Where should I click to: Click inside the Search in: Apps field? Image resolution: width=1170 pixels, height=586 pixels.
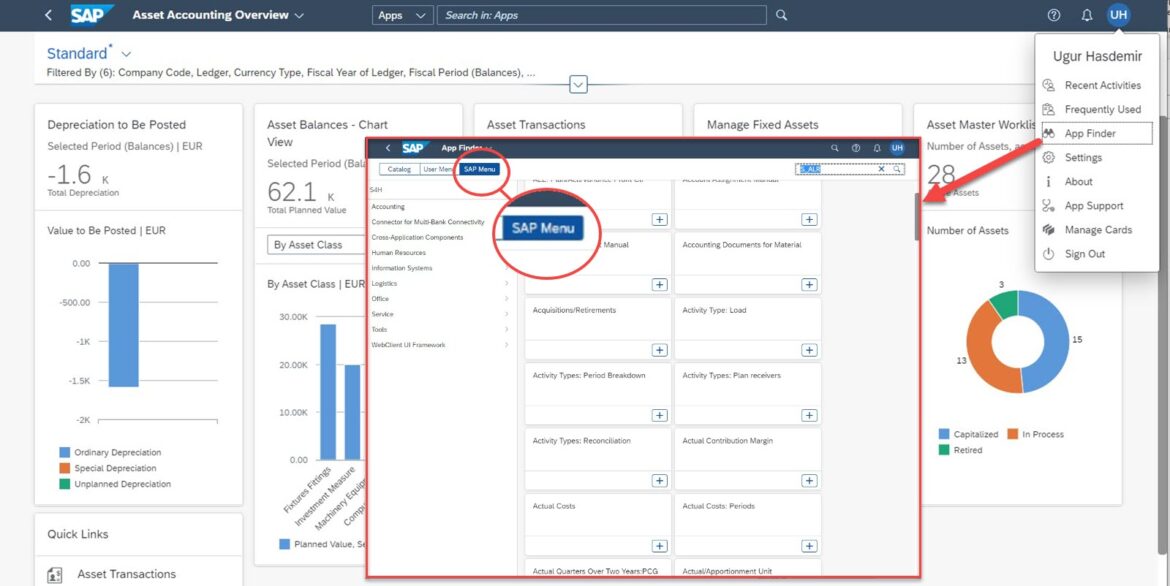[600, 15]
